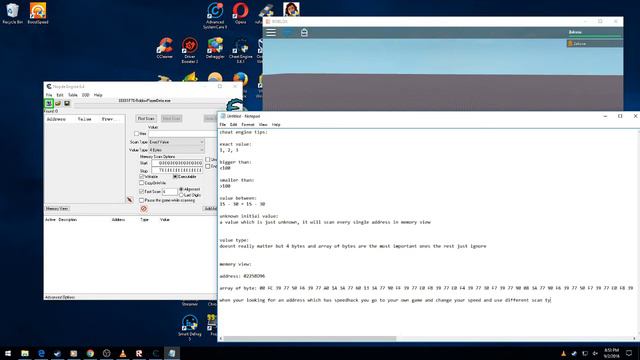Click the Windows Start button
This screenshot has width=640, height=360.
pos(8,353)
